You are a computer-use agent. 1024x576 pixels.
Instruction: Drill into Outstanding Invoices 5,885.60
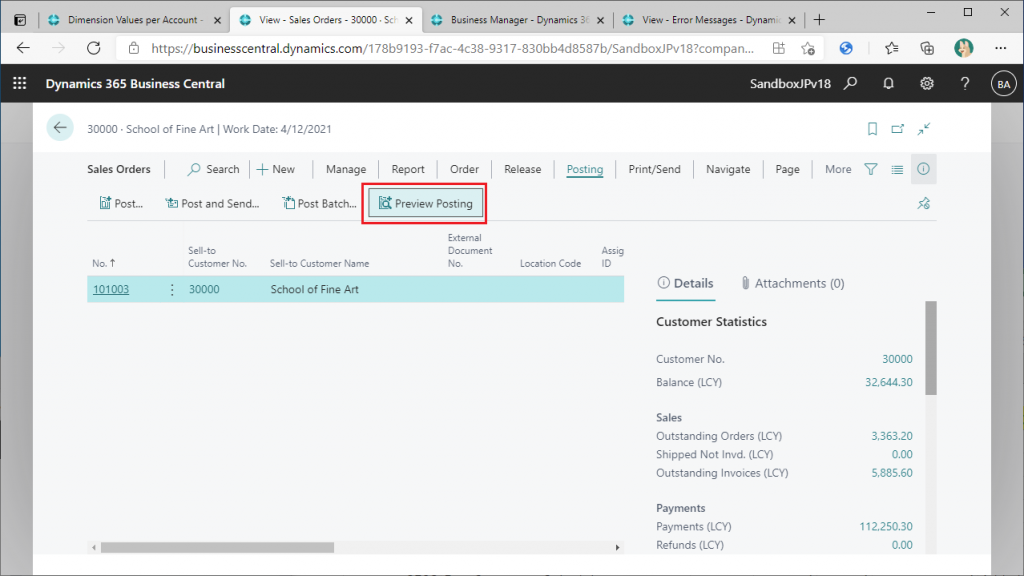point(891,473)
